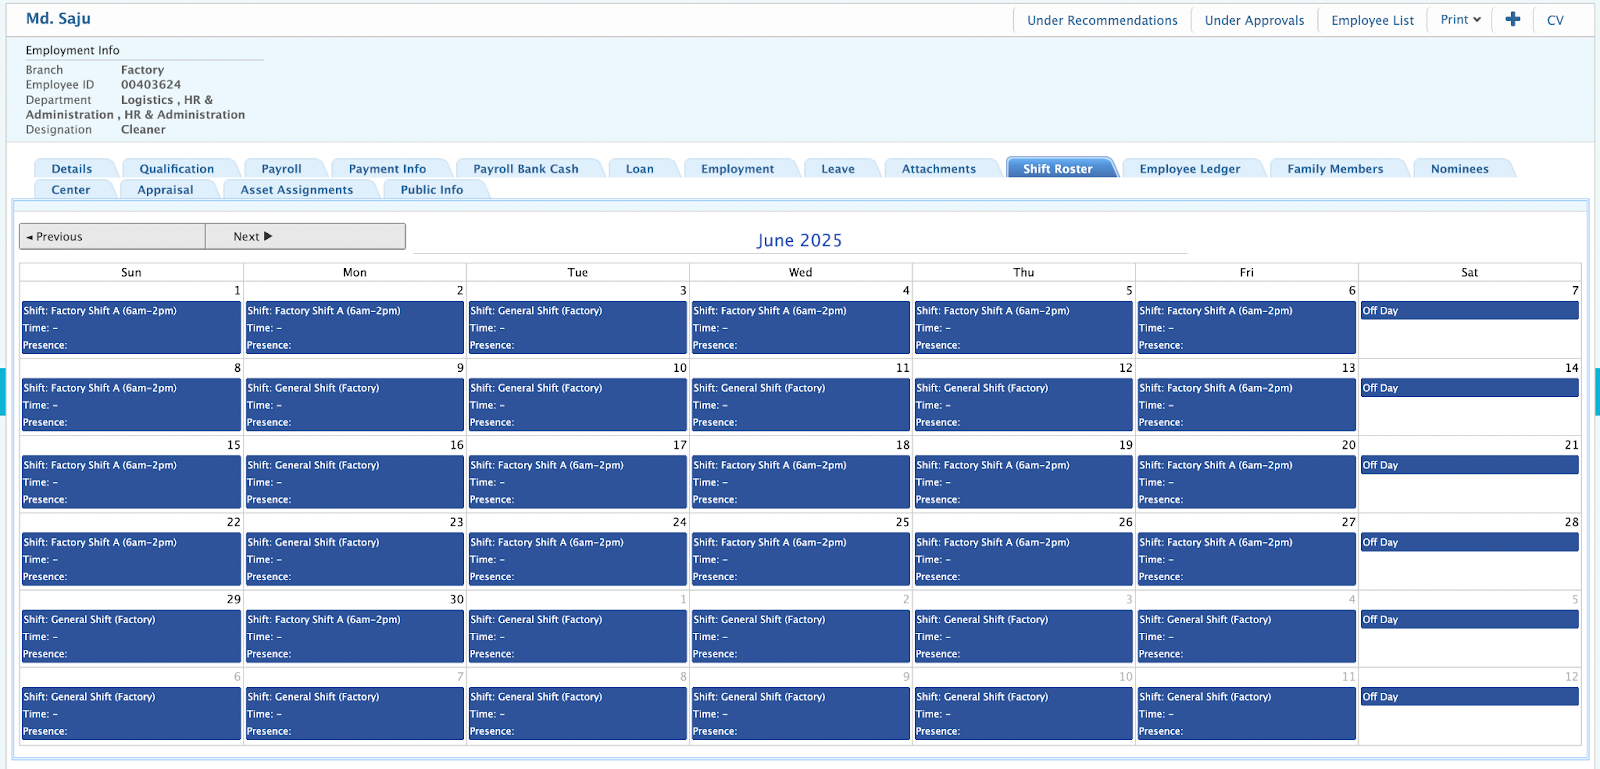Click employee ID 00403624

(151, 85)
